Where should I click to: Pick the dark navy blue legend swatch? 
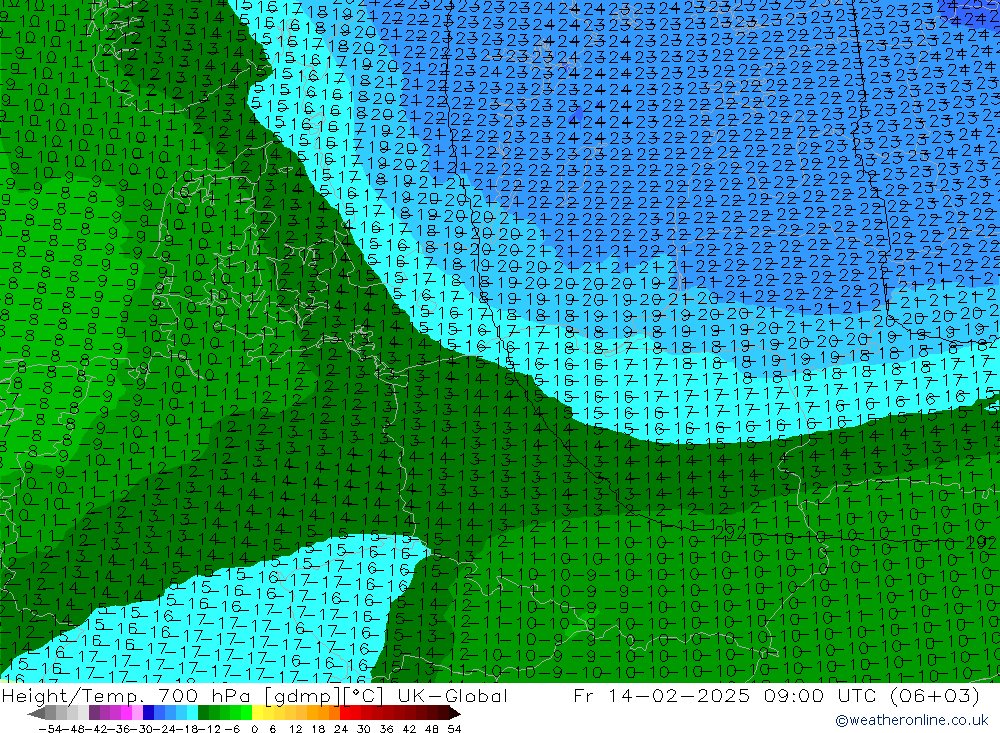click(x=148, y=713)
